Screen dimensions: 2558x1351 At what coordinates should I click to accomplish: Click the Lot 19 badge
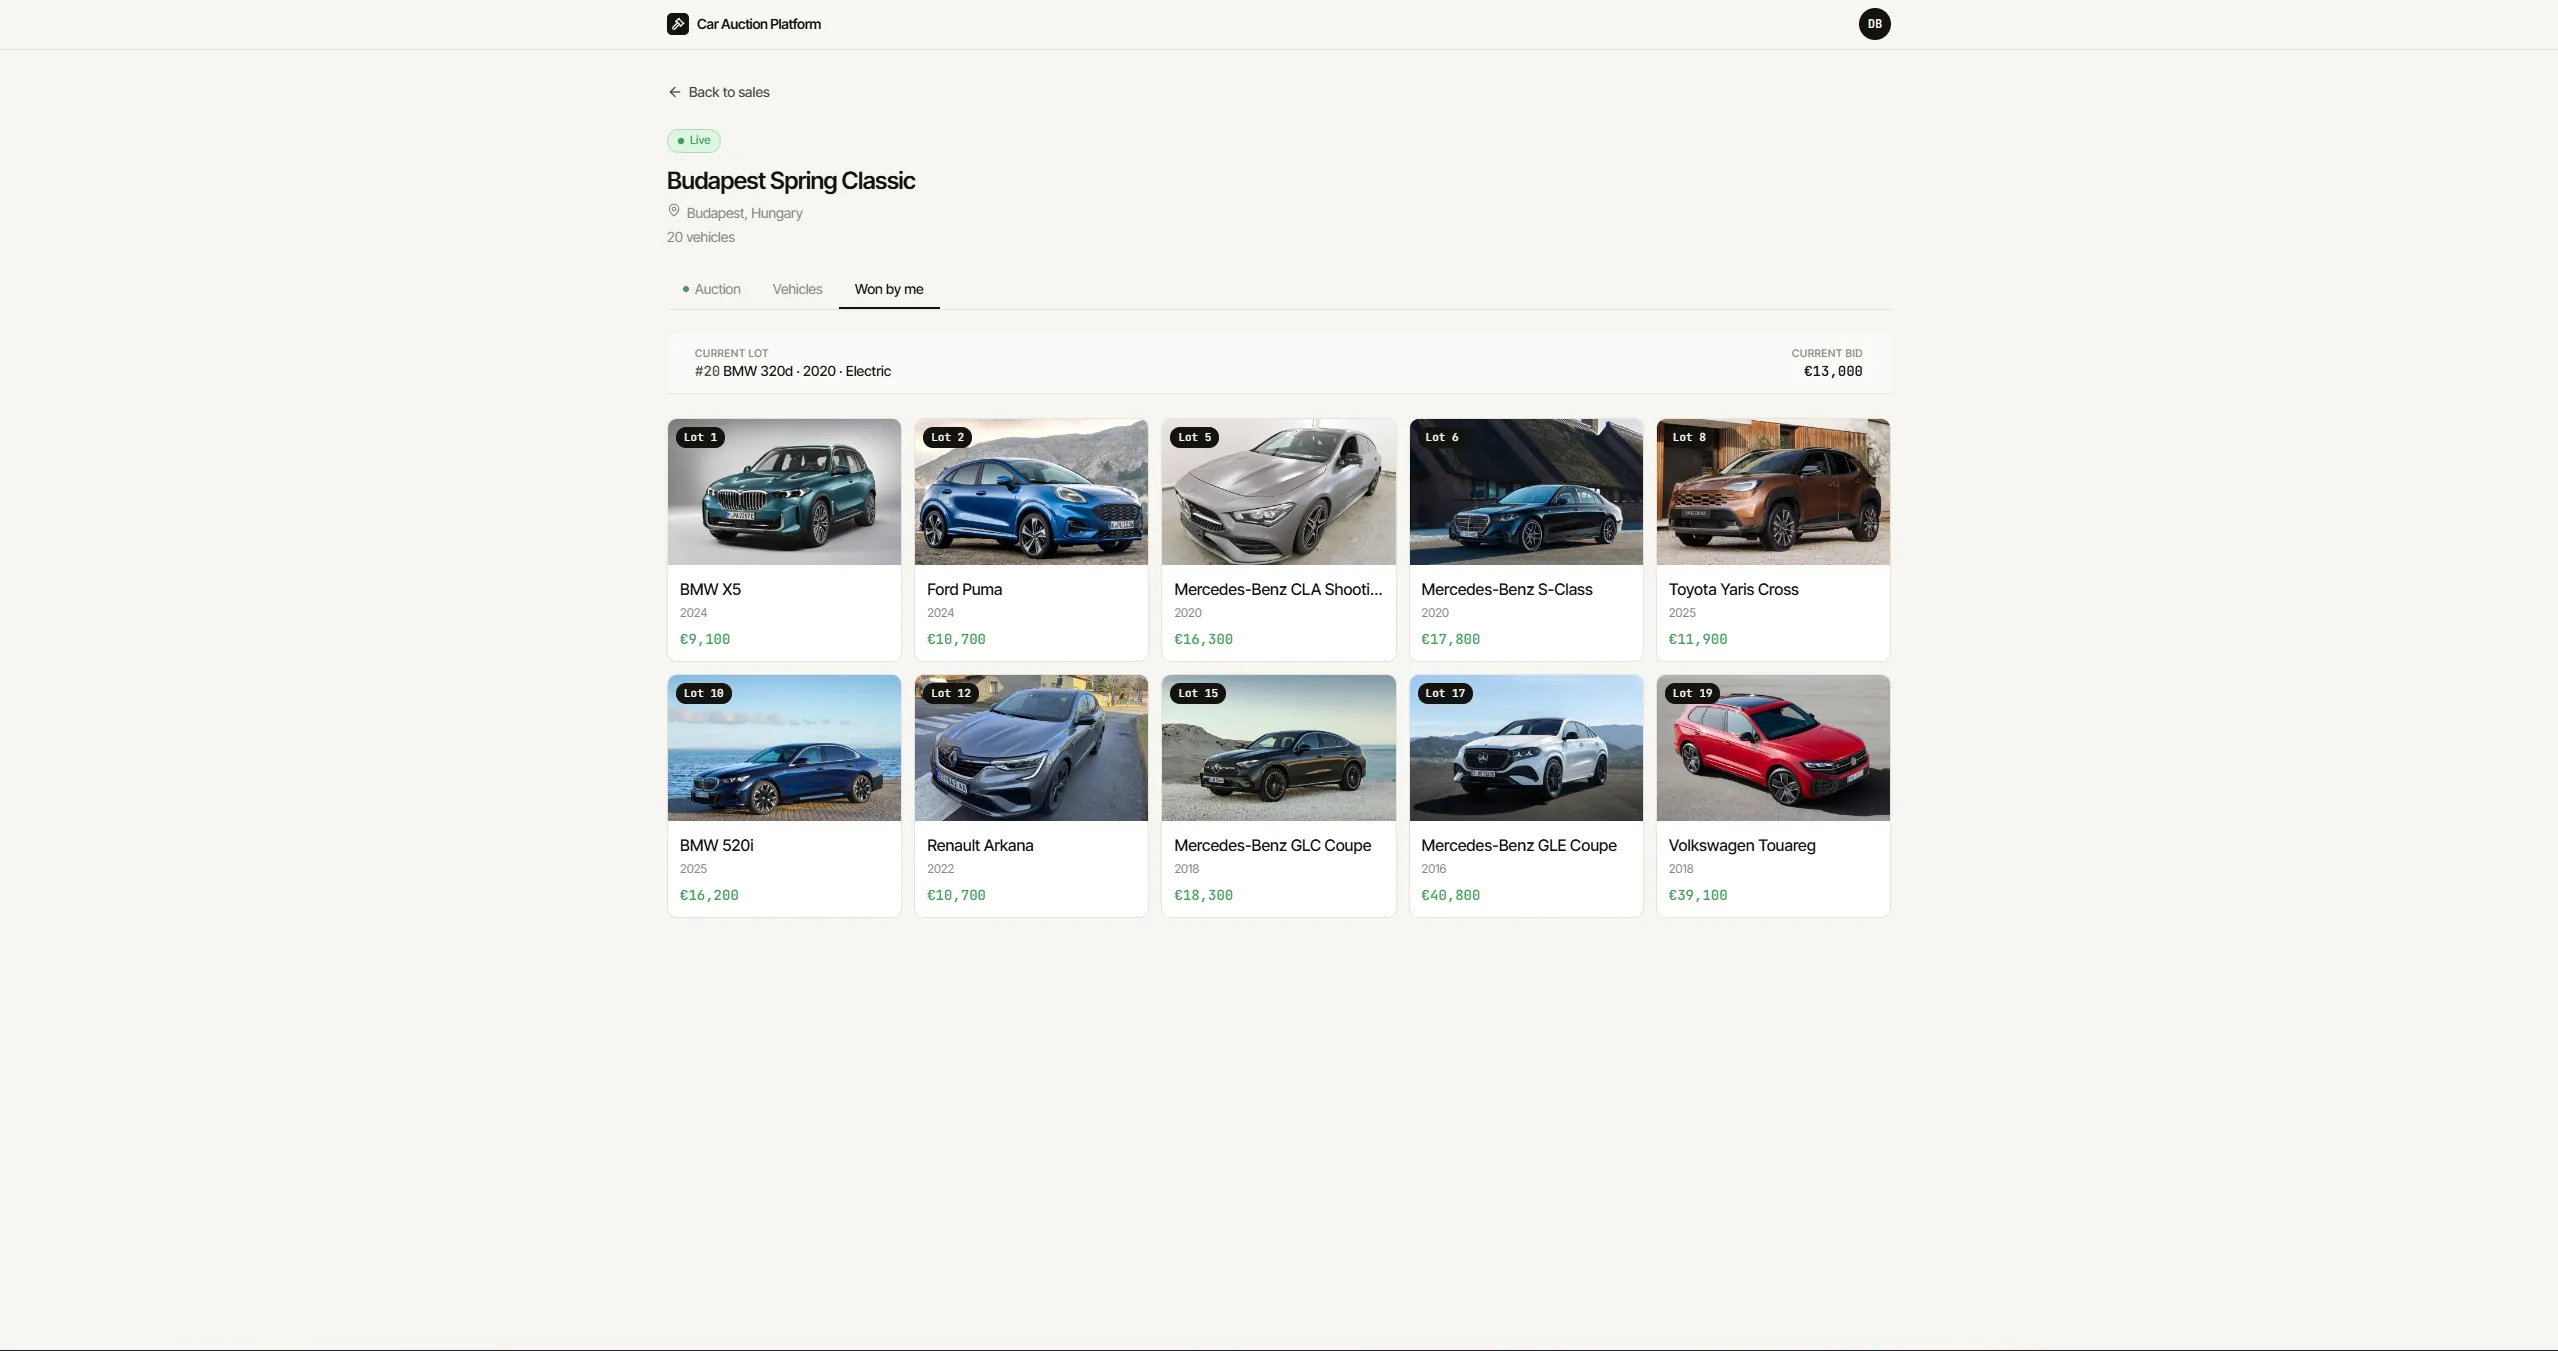tap(1692, 693)
